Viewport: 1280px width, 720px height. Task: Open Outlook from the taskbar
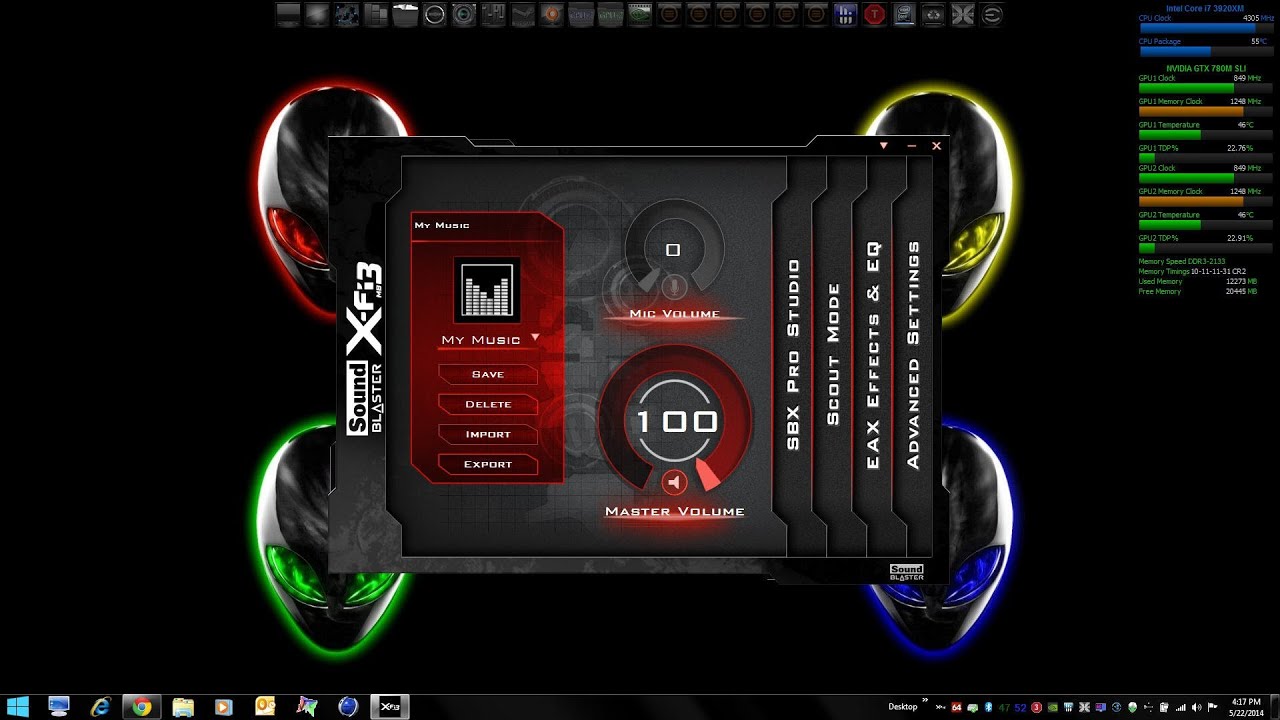(x=265, y=707)
